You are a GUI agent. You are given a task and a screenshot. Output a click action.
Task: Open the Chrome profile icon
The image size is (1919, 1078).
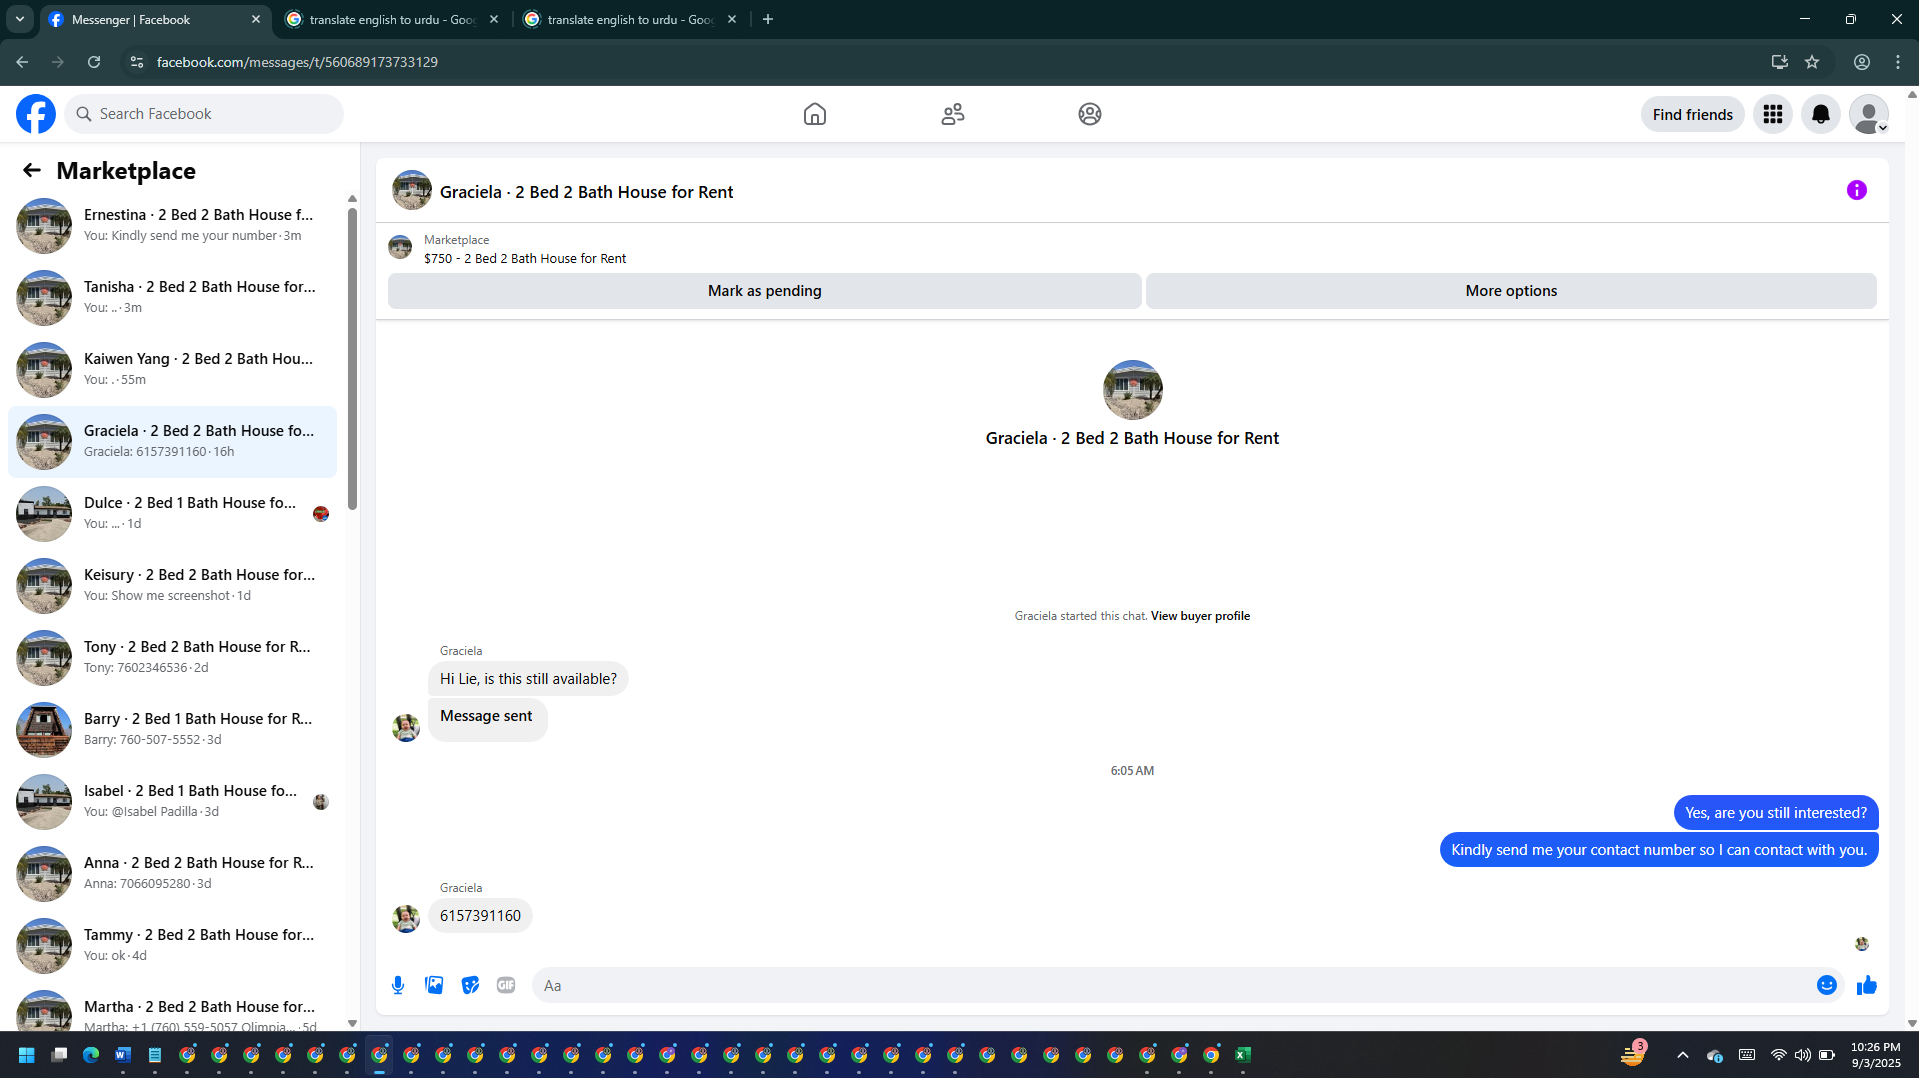(1862, 62)
